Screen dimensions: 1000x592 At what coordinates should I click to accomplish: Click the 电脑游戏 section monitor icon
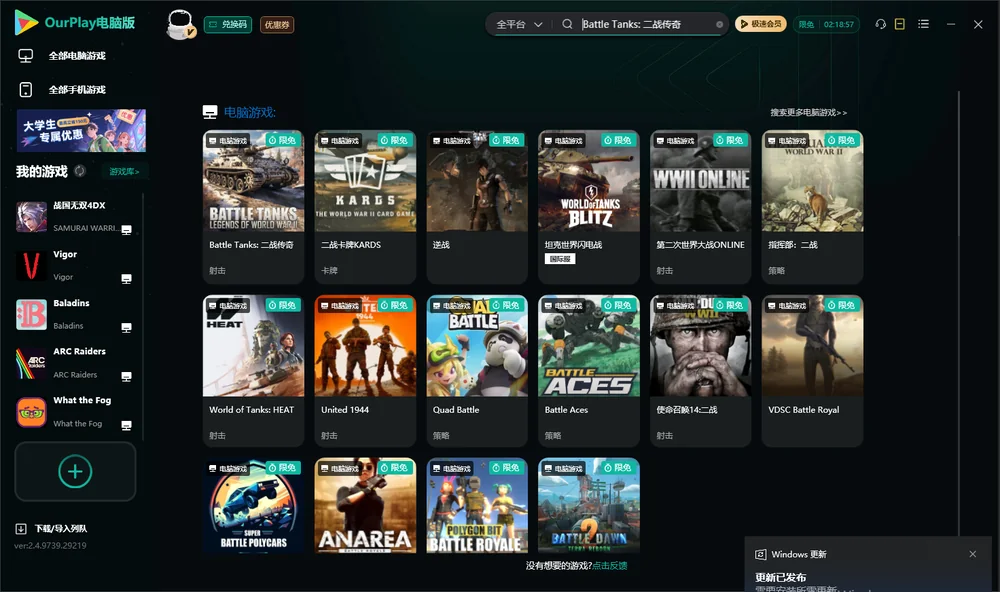(x=210, y=112)
